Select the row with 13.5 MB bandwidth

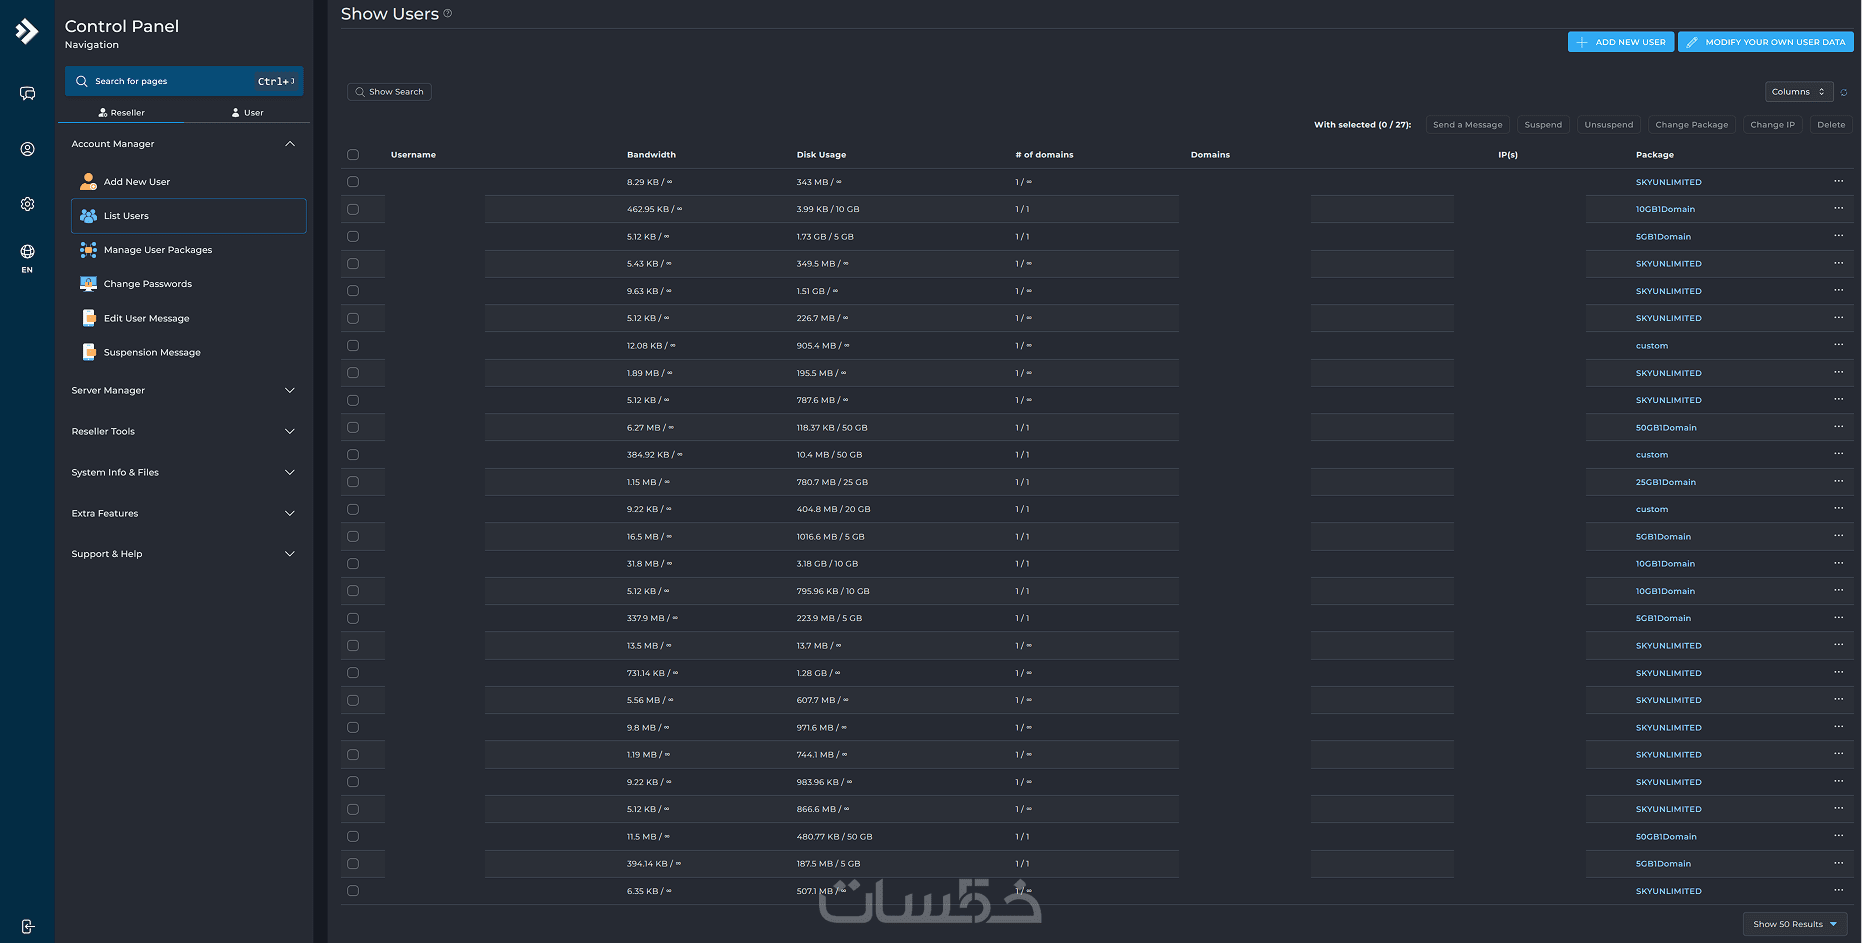(353, 646)
